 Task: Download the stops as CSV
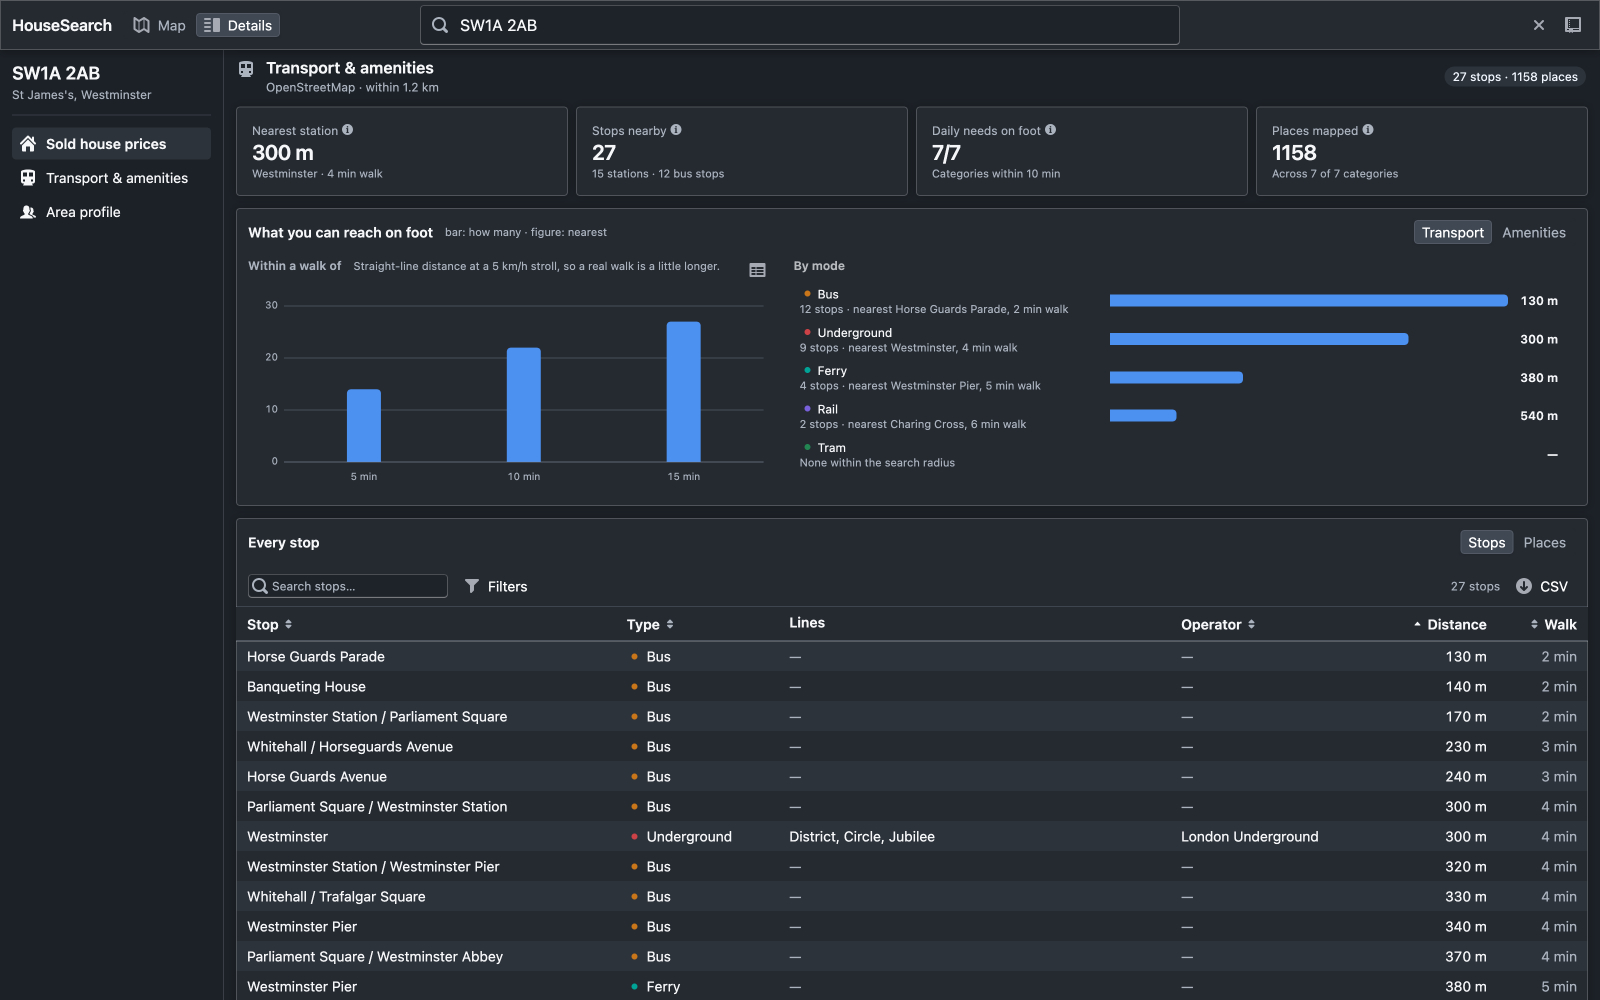click(x=1542, y=586)
